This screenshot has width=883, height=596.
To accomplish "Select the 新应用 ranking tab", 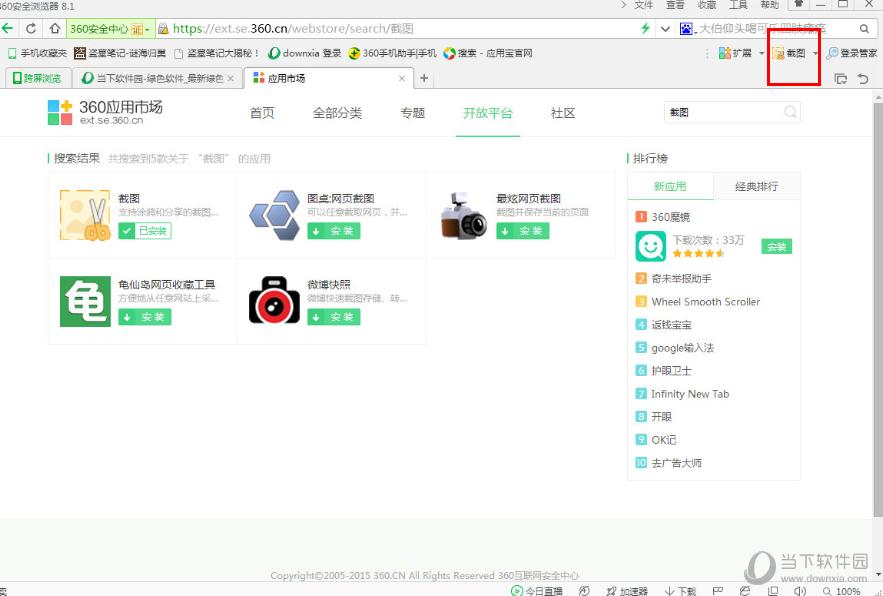I will click(x=670, y=186).
